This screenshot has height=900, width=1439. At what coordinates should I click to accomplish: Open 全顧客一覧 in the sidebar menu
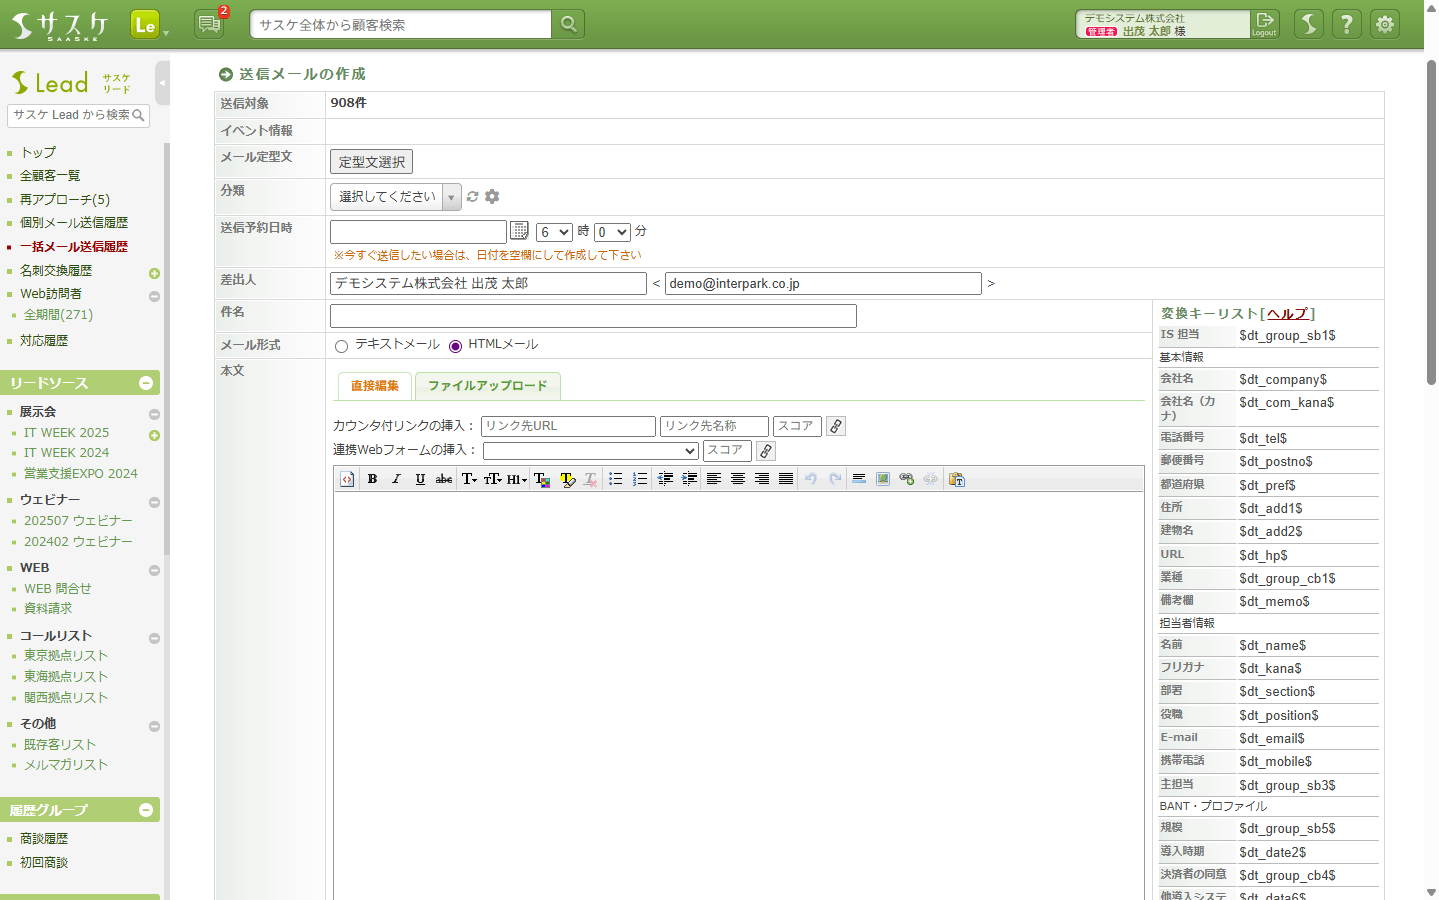click(x=50, y=176)
